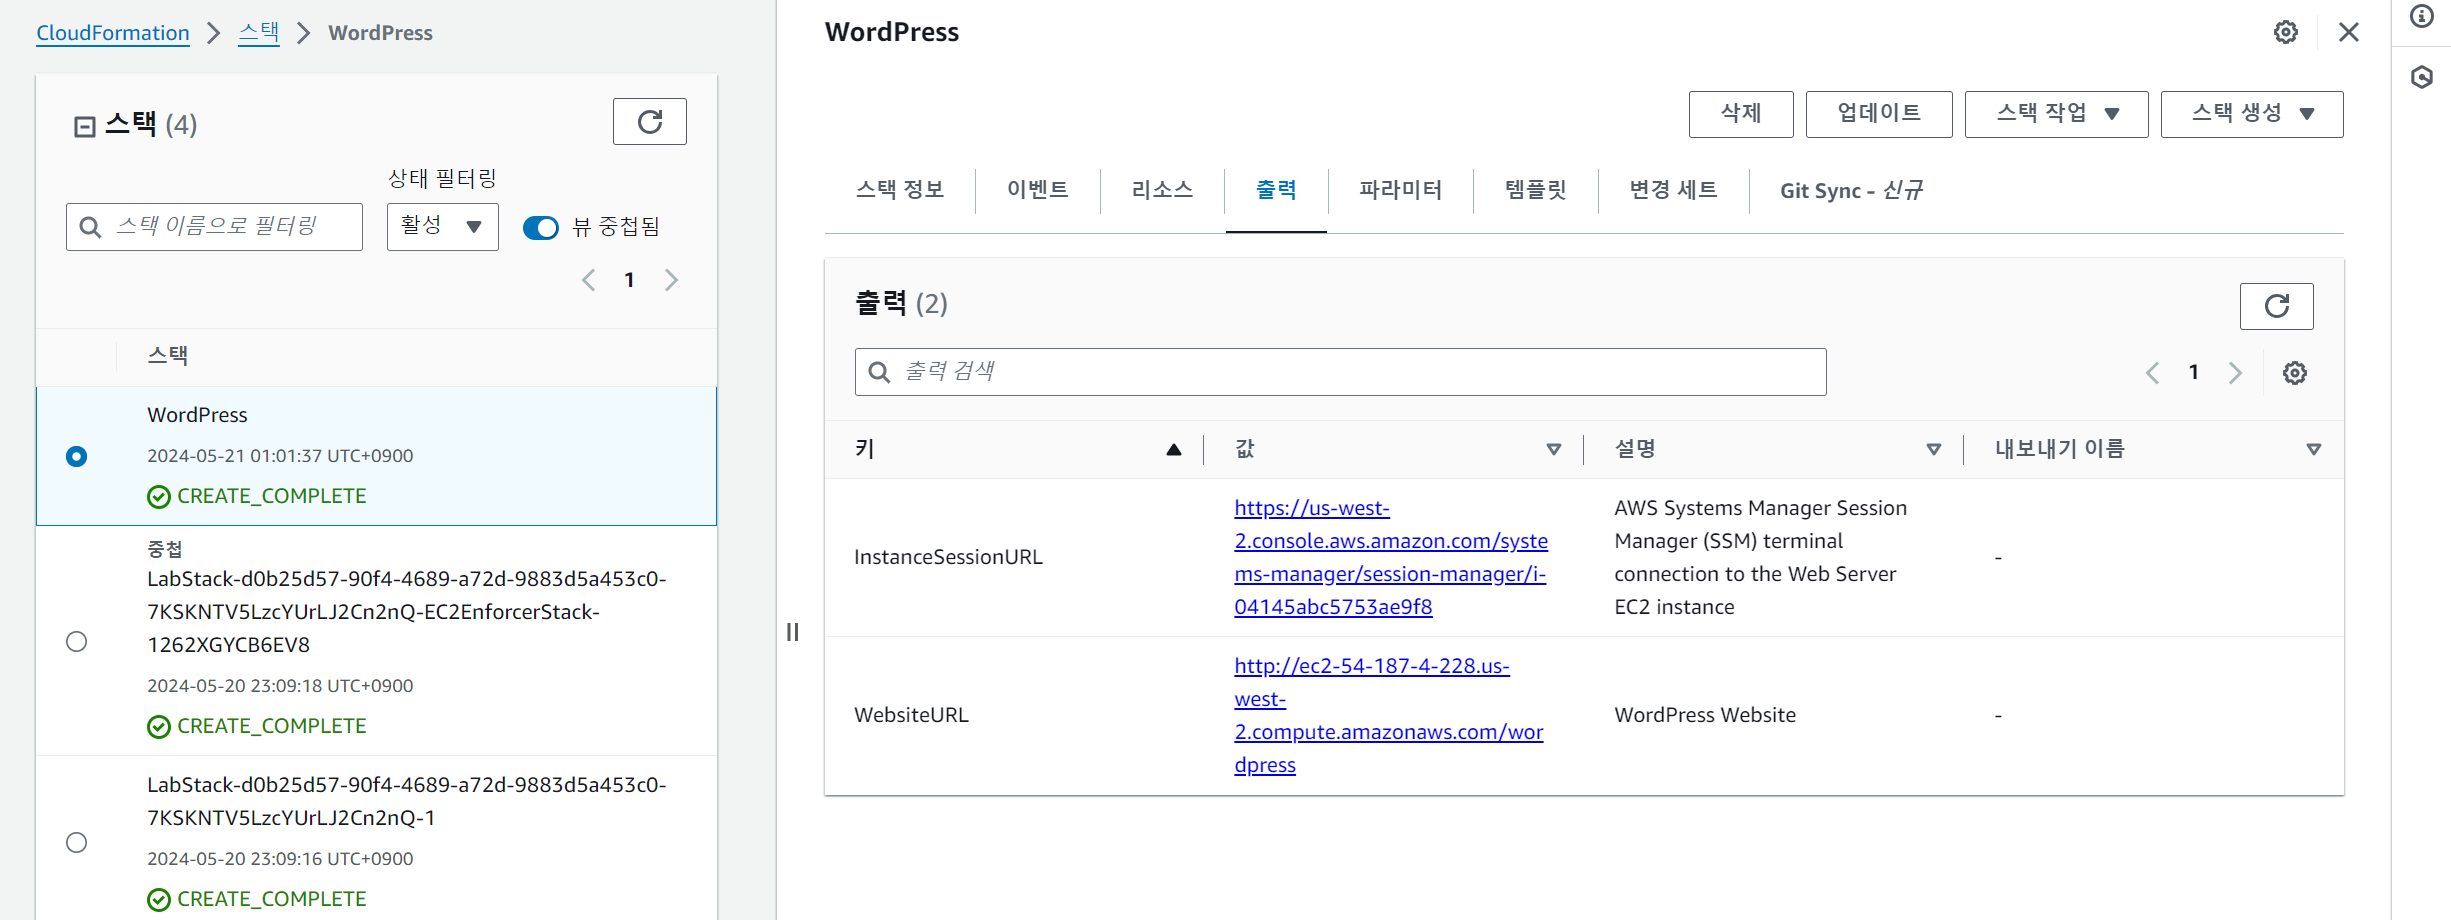
Task: Open the hexagon tools icon in right sidebar
Action: point(2421,77)
